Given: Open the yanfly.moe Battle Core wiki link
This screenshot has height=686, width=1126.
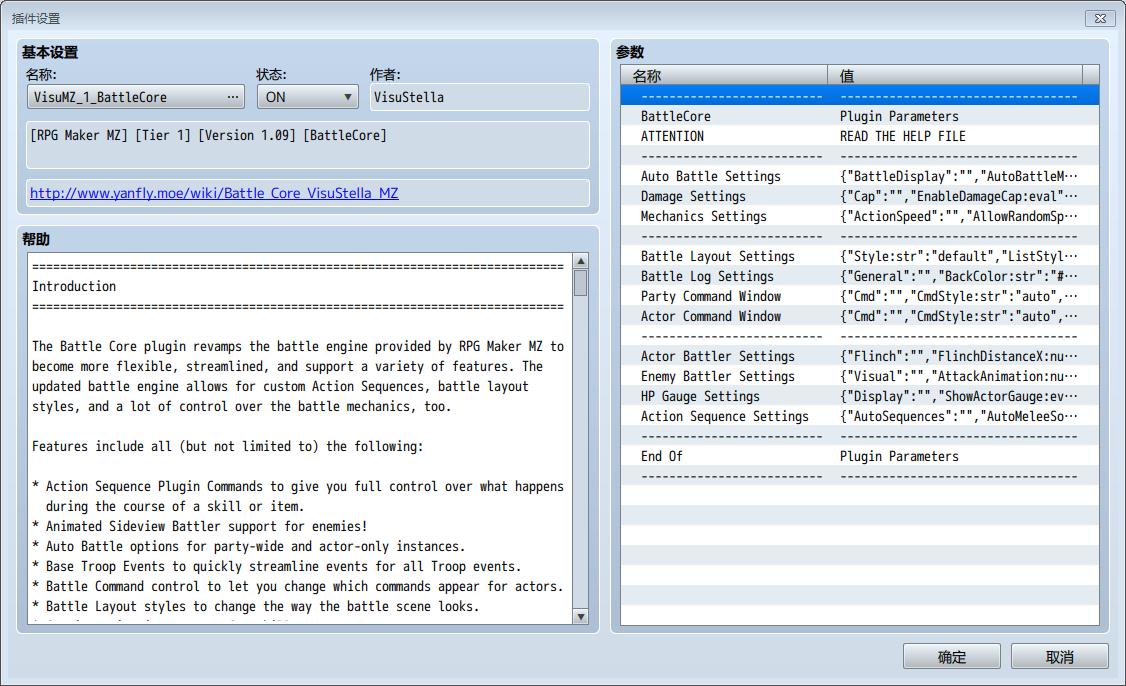Looking at the screenshot, I should click(x=214, y=193).
